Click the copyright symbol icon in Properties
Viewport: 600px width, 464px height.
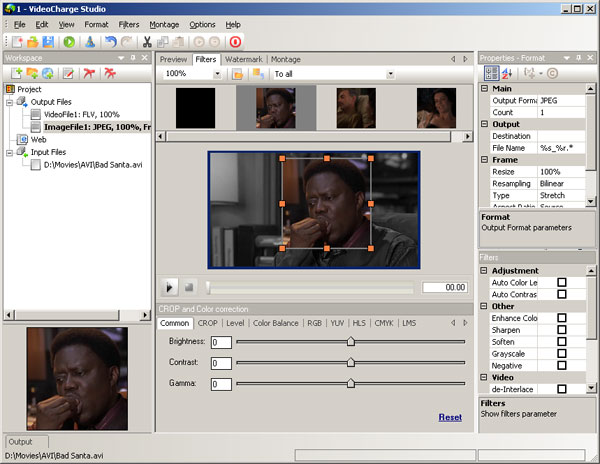(552, 73)
